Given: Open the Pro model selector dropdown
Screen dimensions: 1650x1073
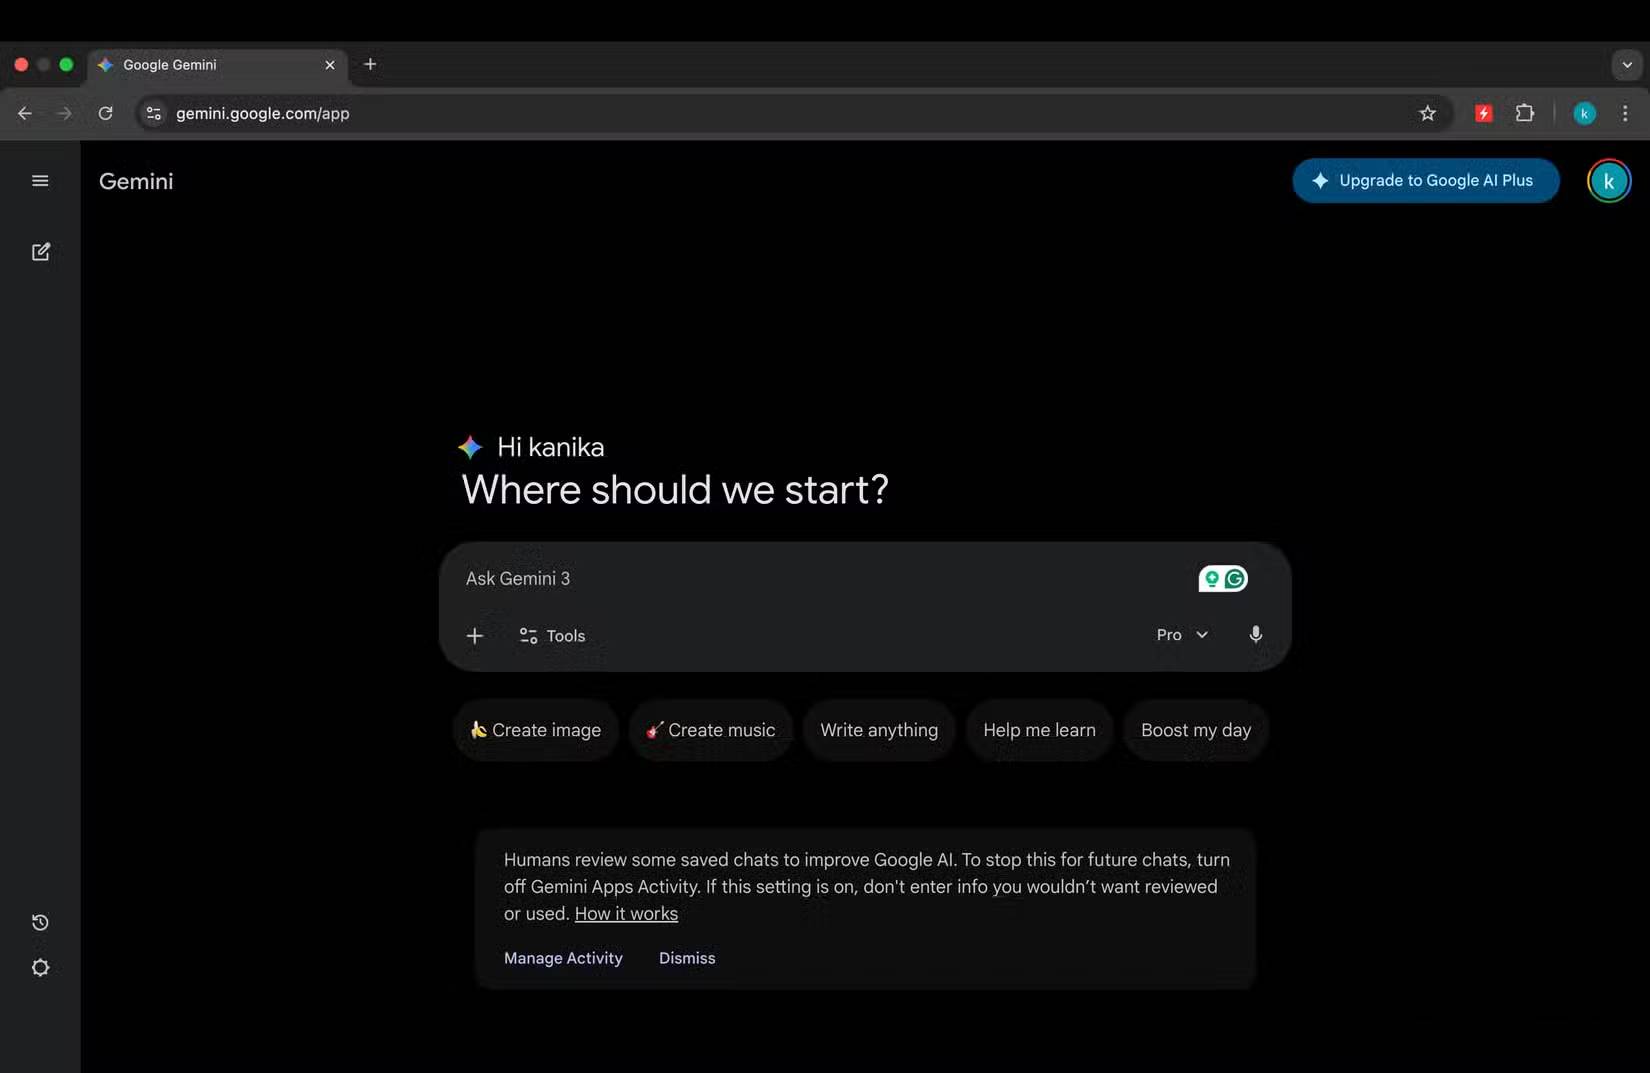Looking at the screenshot, I should (x=1181, y=635).
